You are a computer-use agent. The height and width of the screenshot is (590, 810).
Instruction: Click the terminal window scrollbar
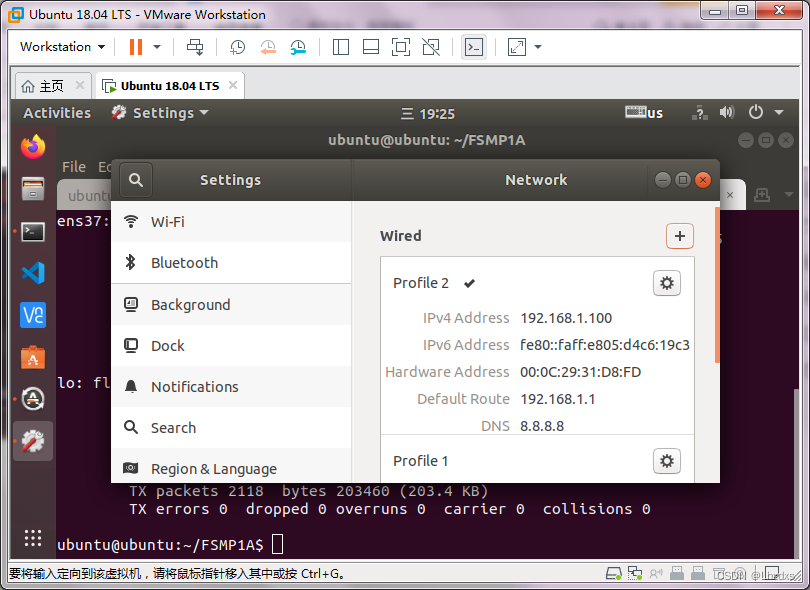pyautogui.click(x=796, y=473)
